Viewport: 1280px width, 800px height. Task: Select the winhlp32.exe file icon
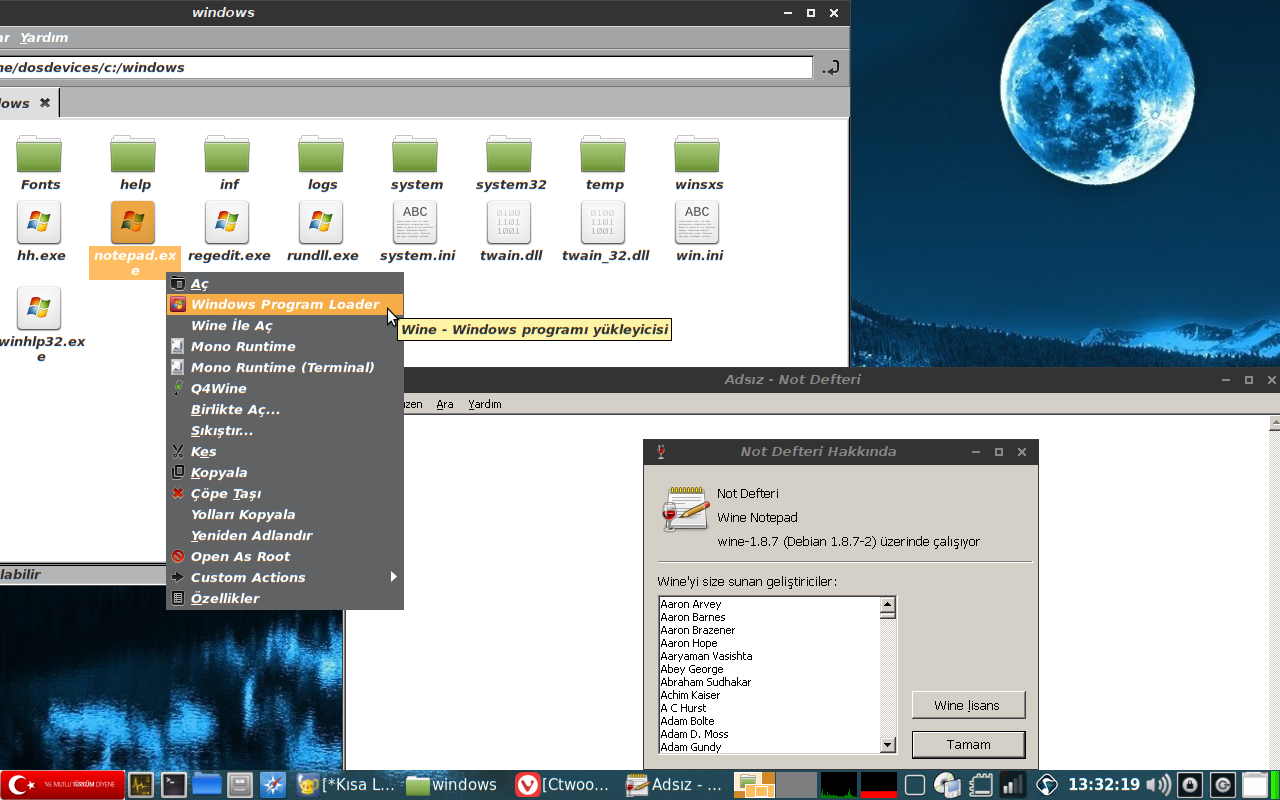39,308
